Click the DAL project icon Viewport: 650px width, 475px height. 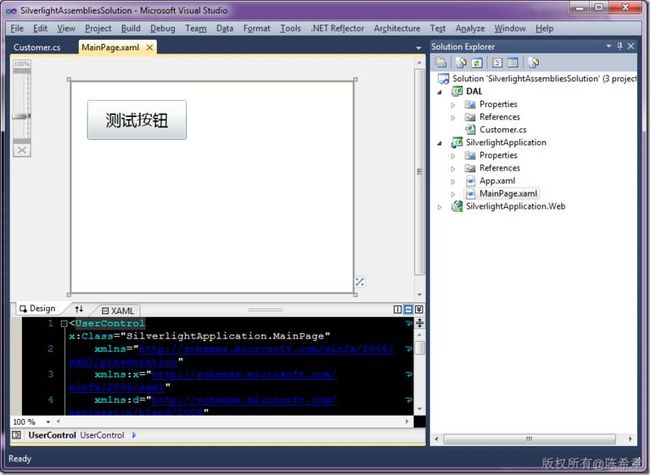457,91
